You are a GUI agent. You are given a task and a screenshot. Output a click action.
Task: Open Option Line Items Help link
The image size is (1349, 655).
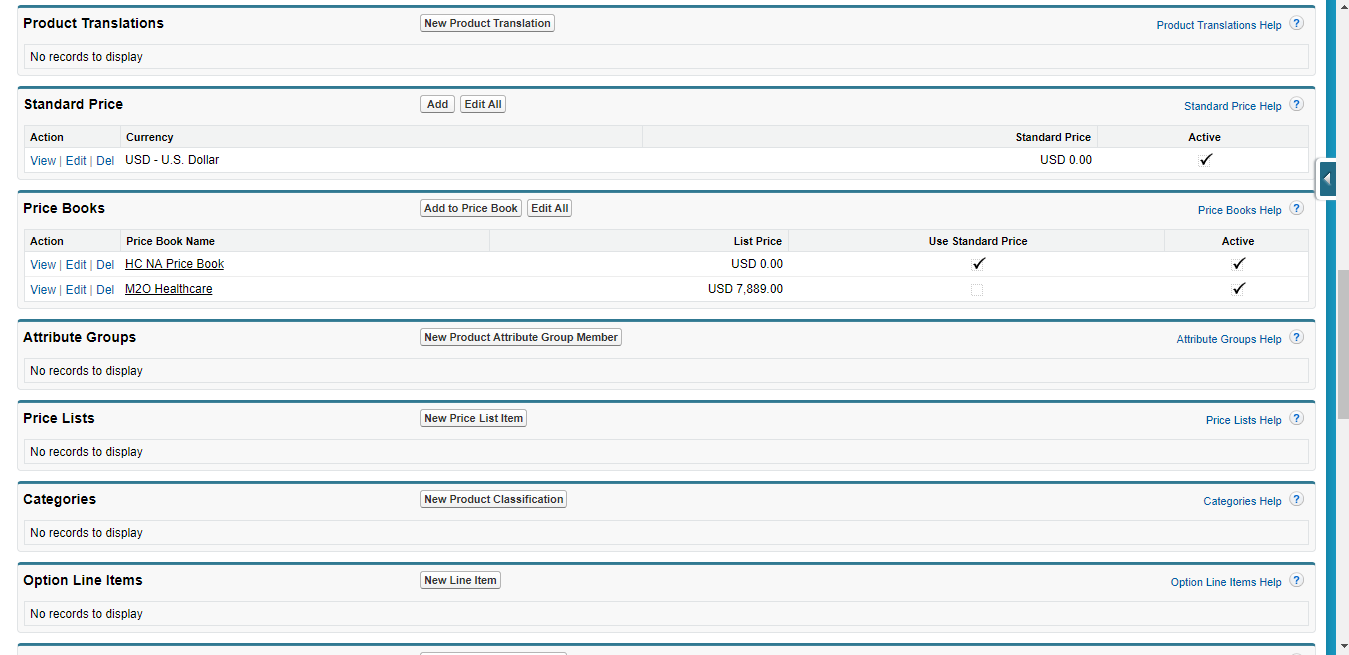[1226, 582]
